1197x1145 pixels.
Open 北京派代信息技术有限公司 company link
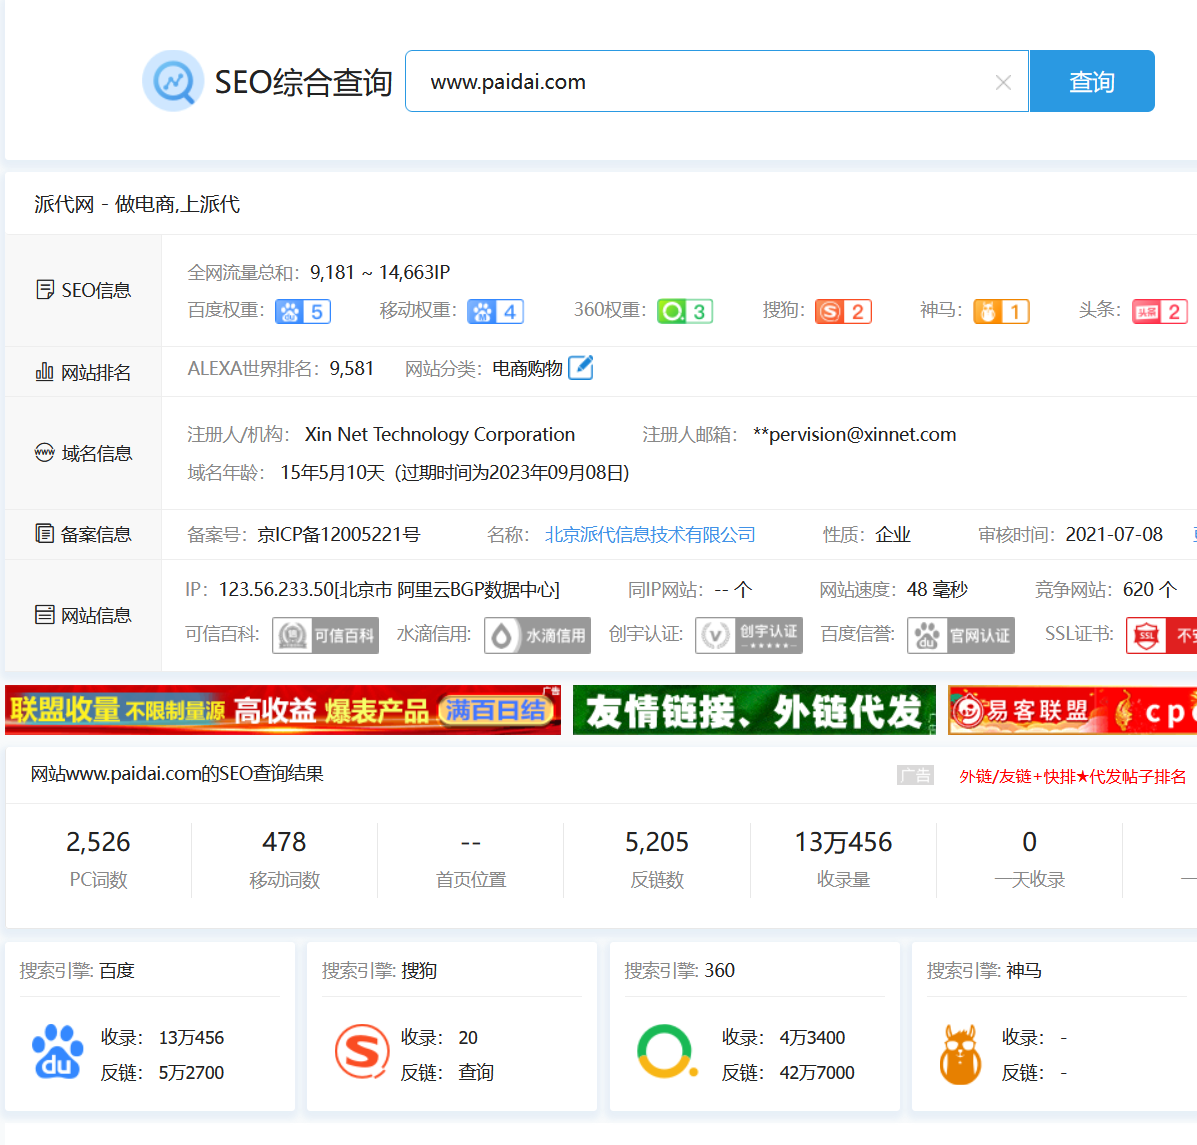pyautogui.click(x=650, y=534)
